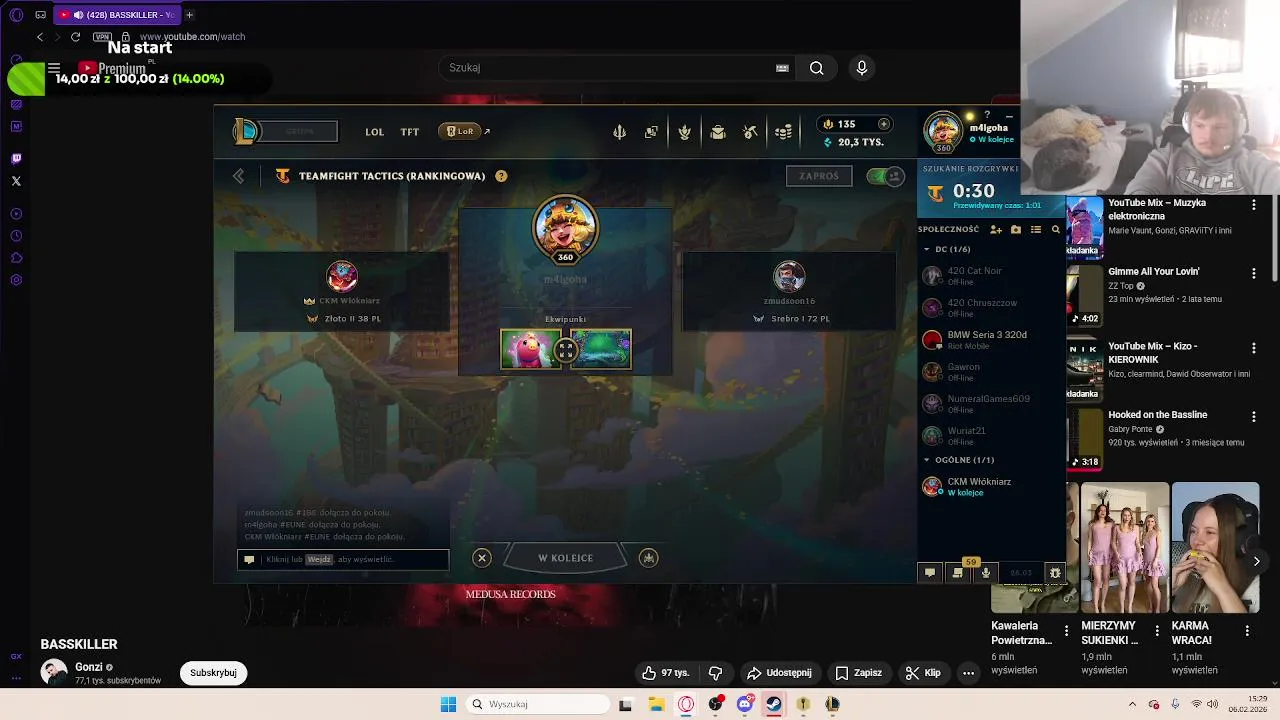
Task: Open the Clash trident icon in League client
Action: [619, 132]
